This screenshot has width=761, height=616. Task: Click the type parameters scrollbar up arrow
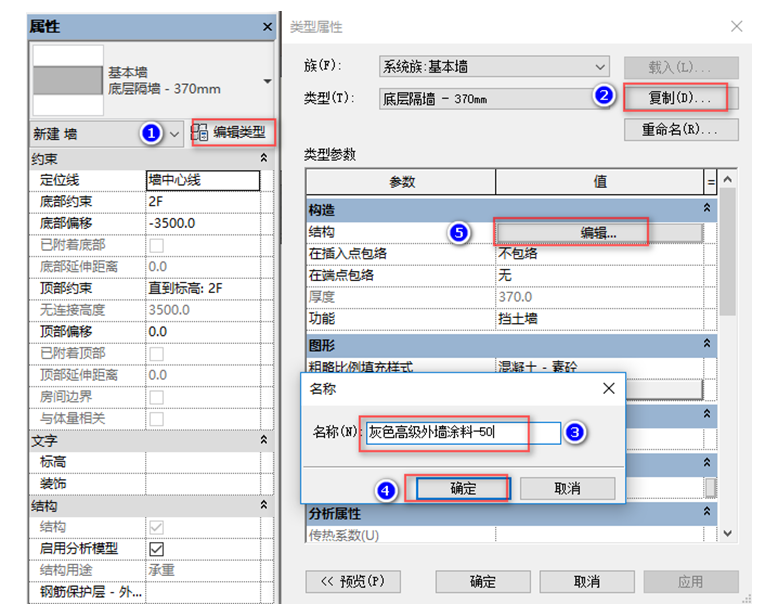click(x=727, y=179)
